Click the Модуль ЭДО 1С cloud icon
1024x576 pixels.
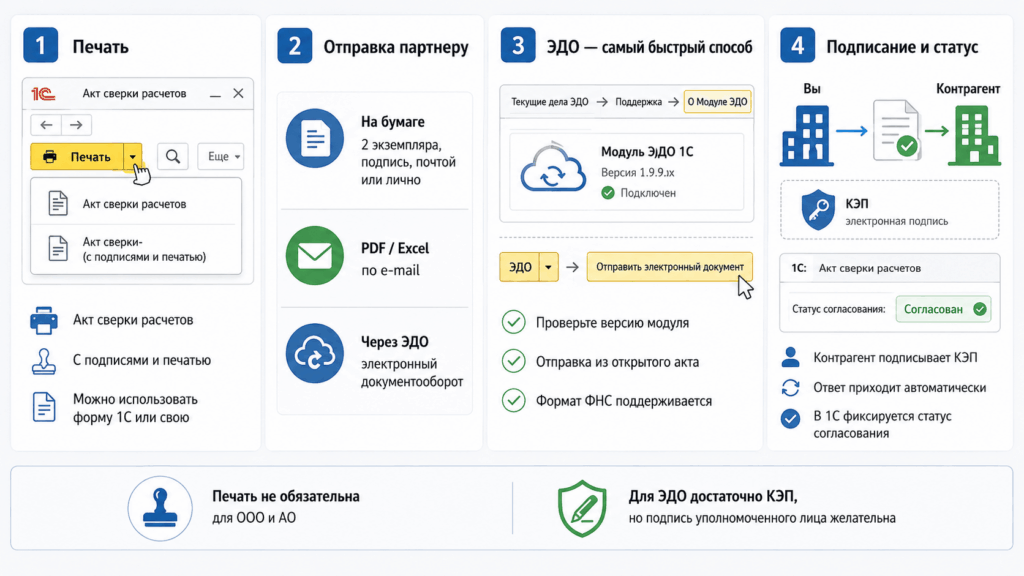(553, 168)
